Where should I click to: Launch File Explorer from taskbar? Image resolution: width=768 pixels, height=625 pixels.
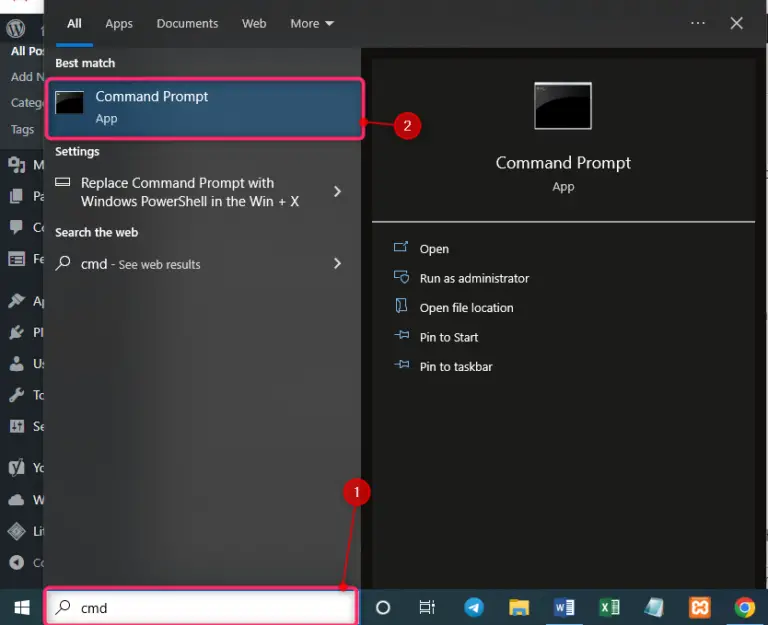coord(518,607)
